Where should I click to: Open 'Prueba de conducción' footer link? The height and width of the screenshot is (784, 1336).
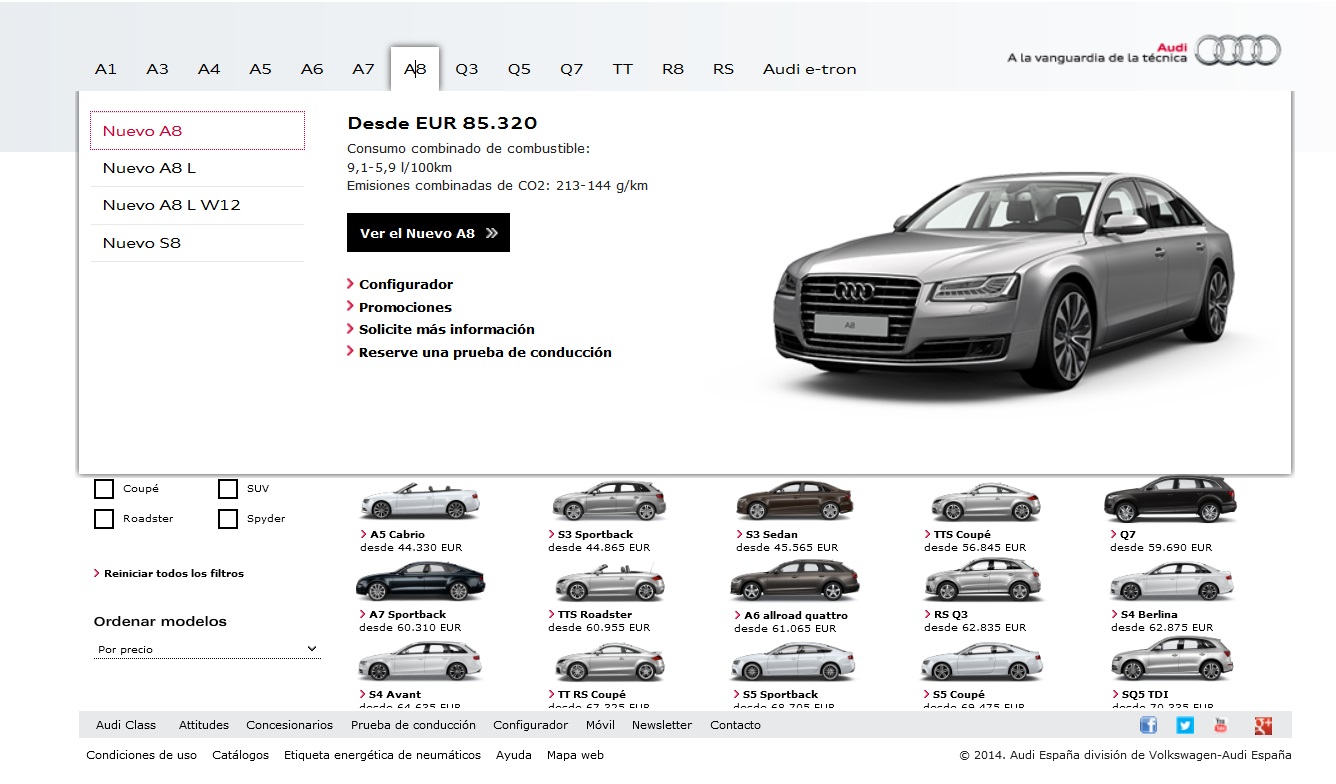(413, 725)
